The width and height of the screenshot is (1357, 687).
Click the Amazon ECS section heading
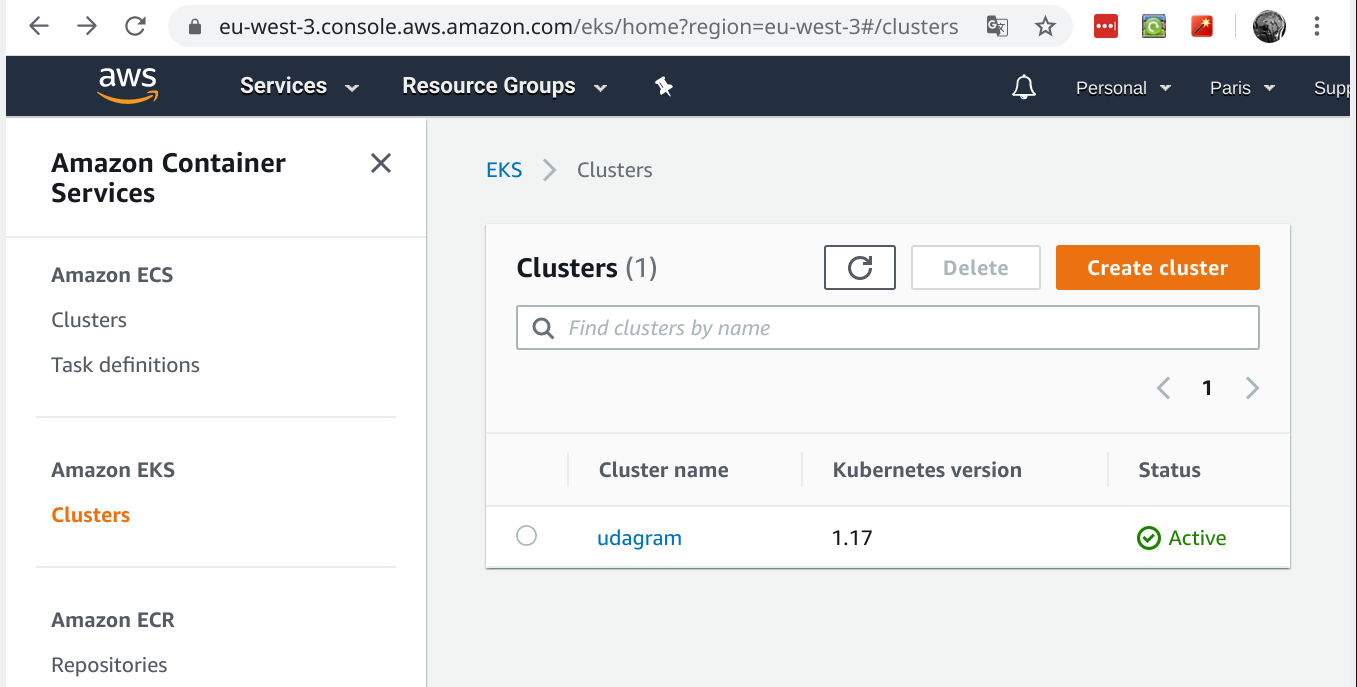pos(112,275)
